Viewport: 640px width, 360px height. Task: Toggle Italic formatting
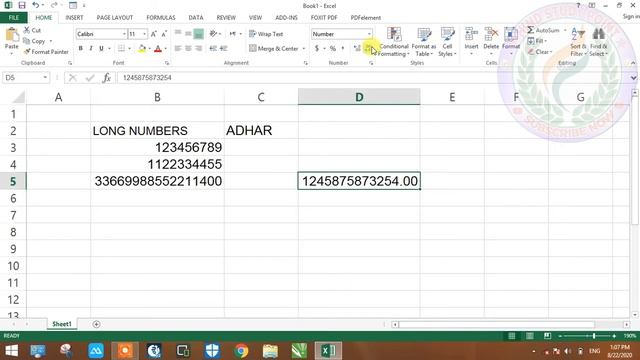pyautogui.click(x=91, y=49)
